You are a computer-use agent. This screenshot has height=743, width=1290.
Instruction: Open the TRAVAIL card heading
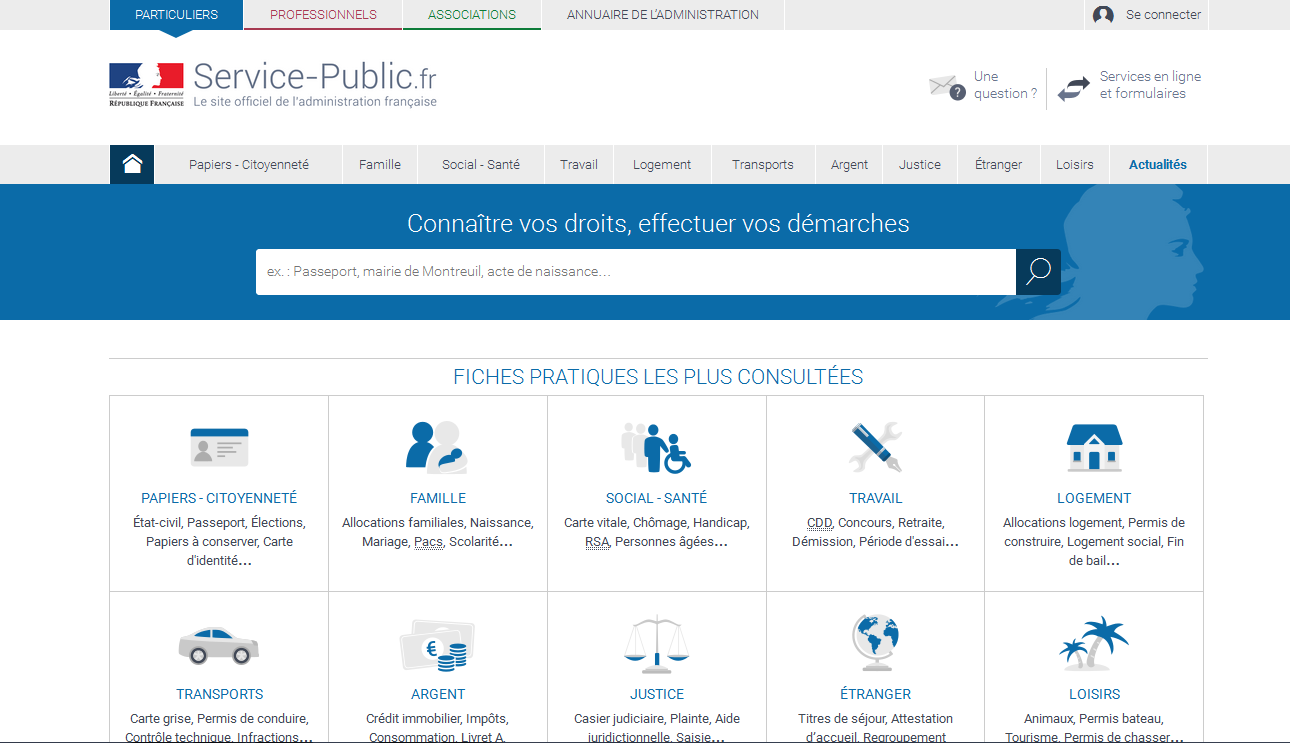[875, 498]
